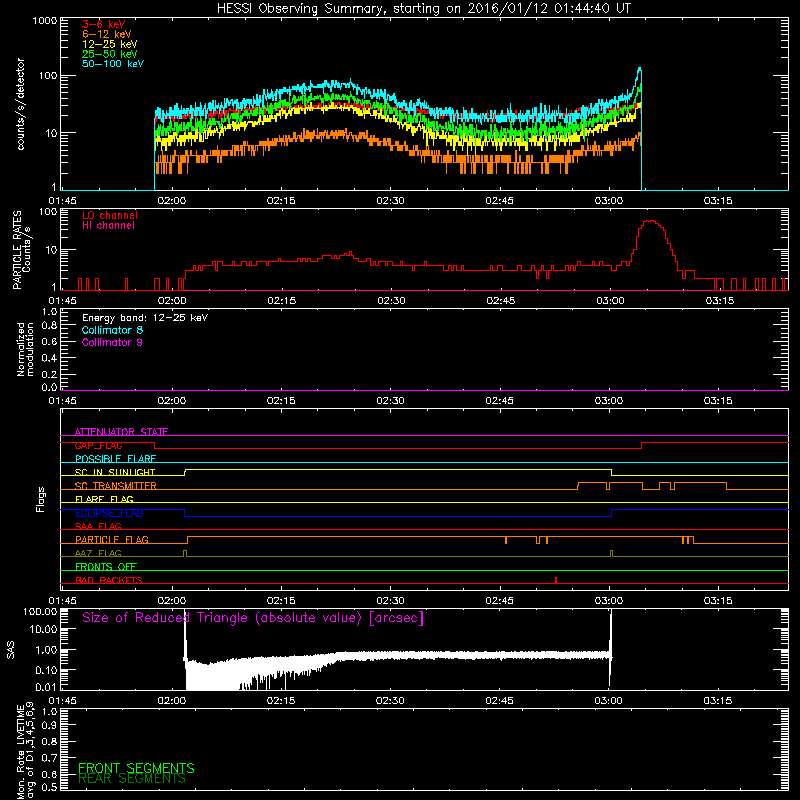Click the green FRONTS_OFF label
Screen dimensions: 800x800
106,567
